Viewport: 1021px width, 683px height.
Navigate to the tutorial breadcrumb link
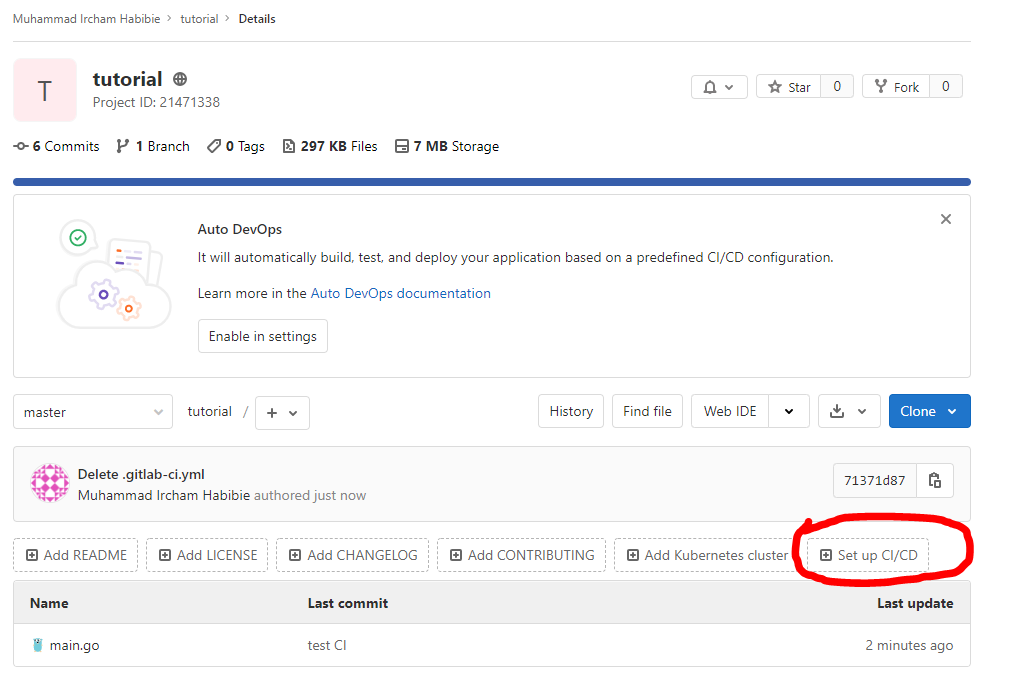point(199,18)
